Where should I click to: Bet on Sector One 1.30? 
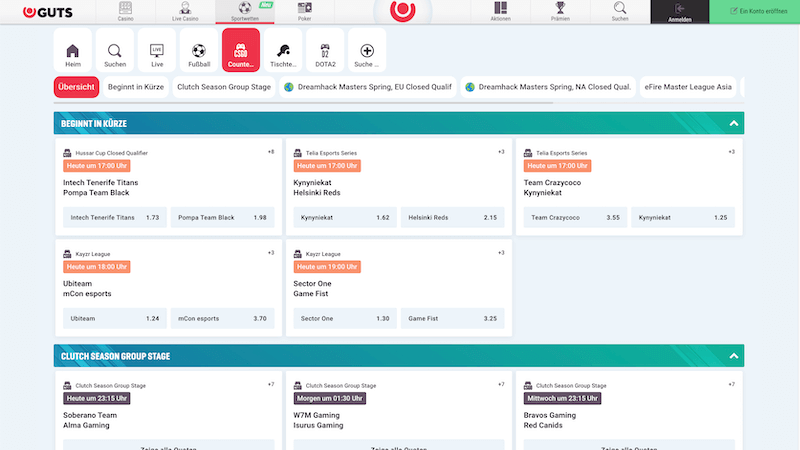click(345, 318)
